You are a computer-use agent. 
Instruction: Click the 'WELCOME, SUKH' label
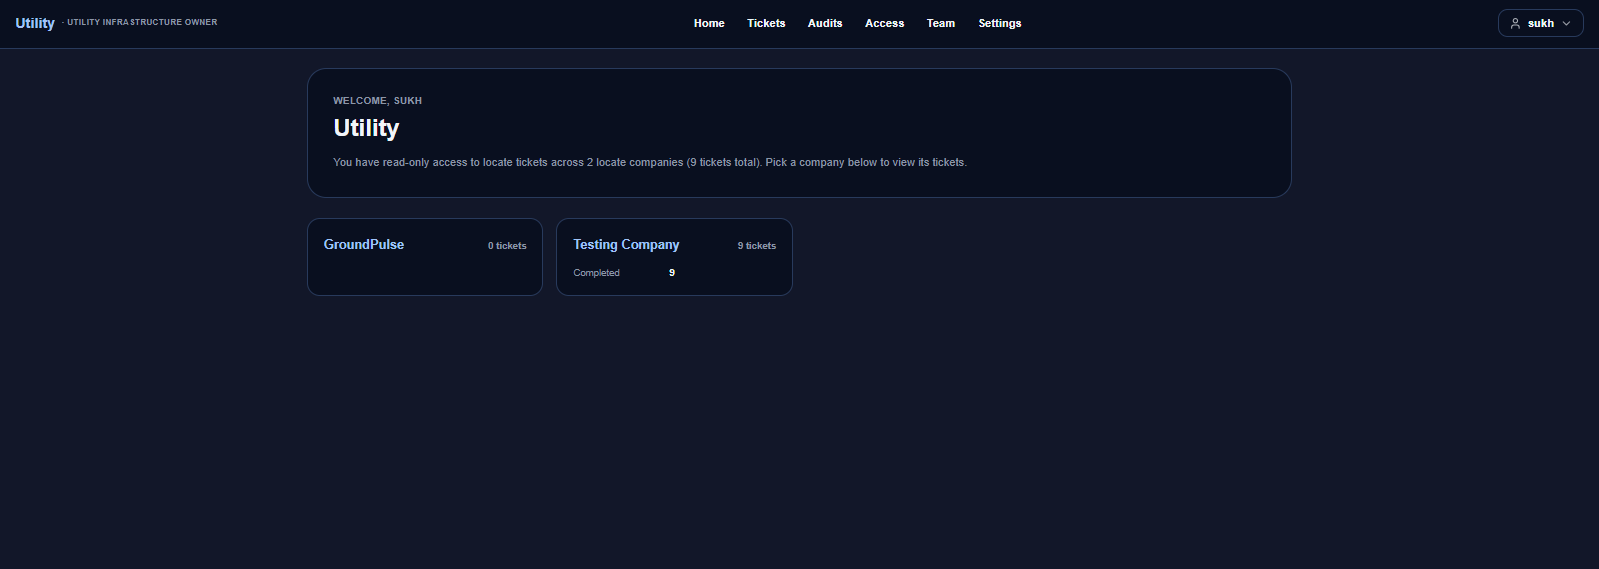(377, 101)
